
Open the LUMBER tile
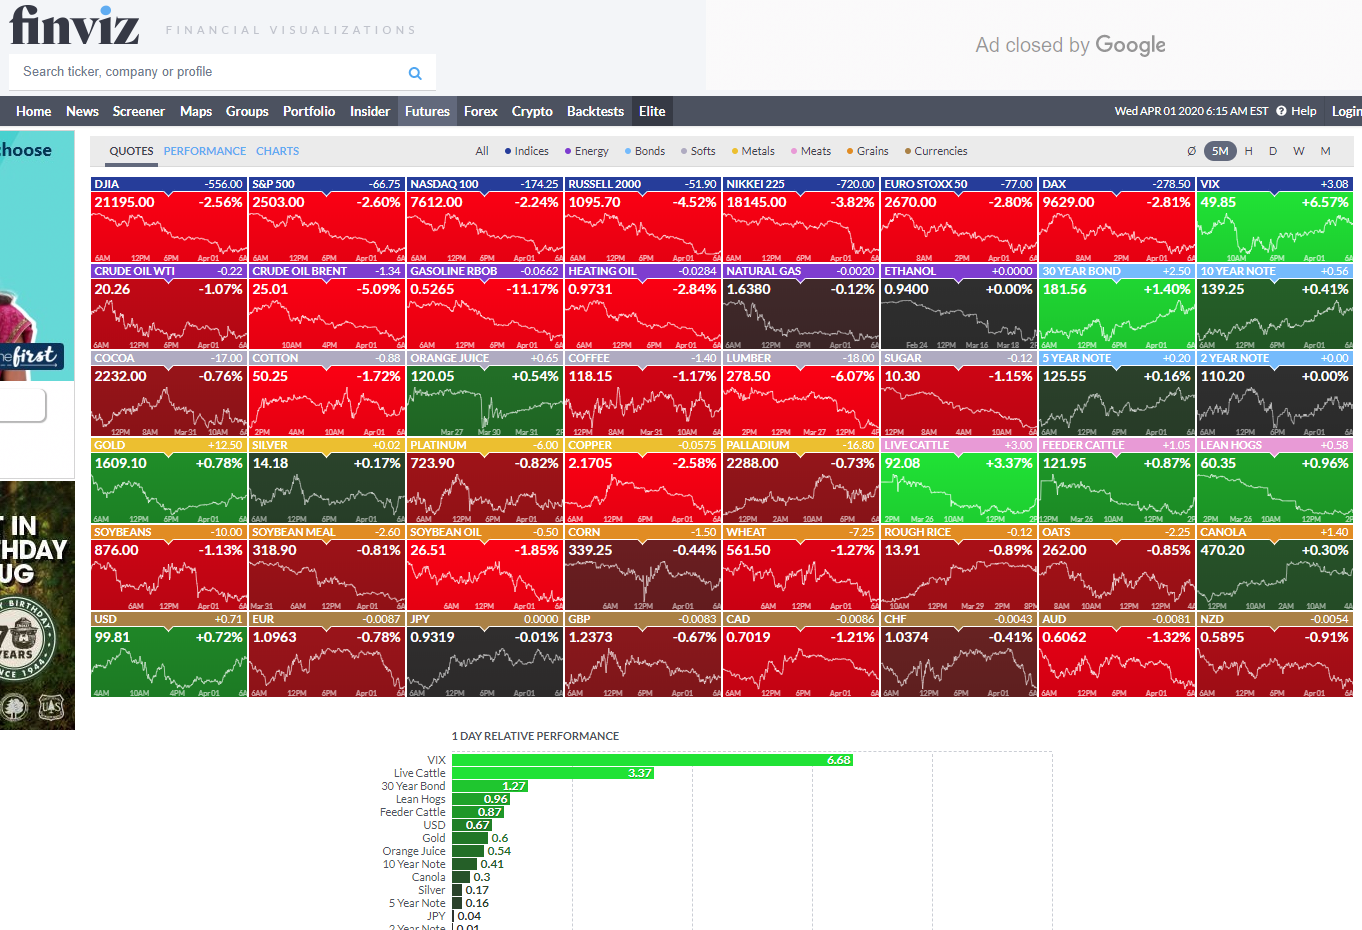(801, 394)
